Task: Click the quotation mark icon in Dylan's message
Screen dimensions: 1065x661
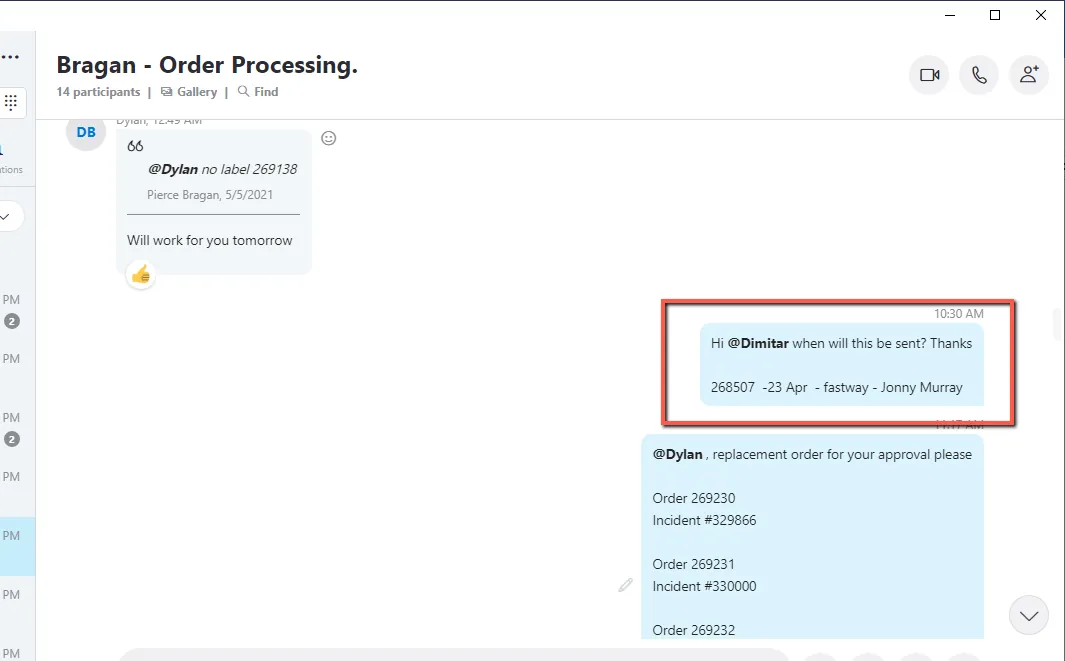Action: (135, 146)
